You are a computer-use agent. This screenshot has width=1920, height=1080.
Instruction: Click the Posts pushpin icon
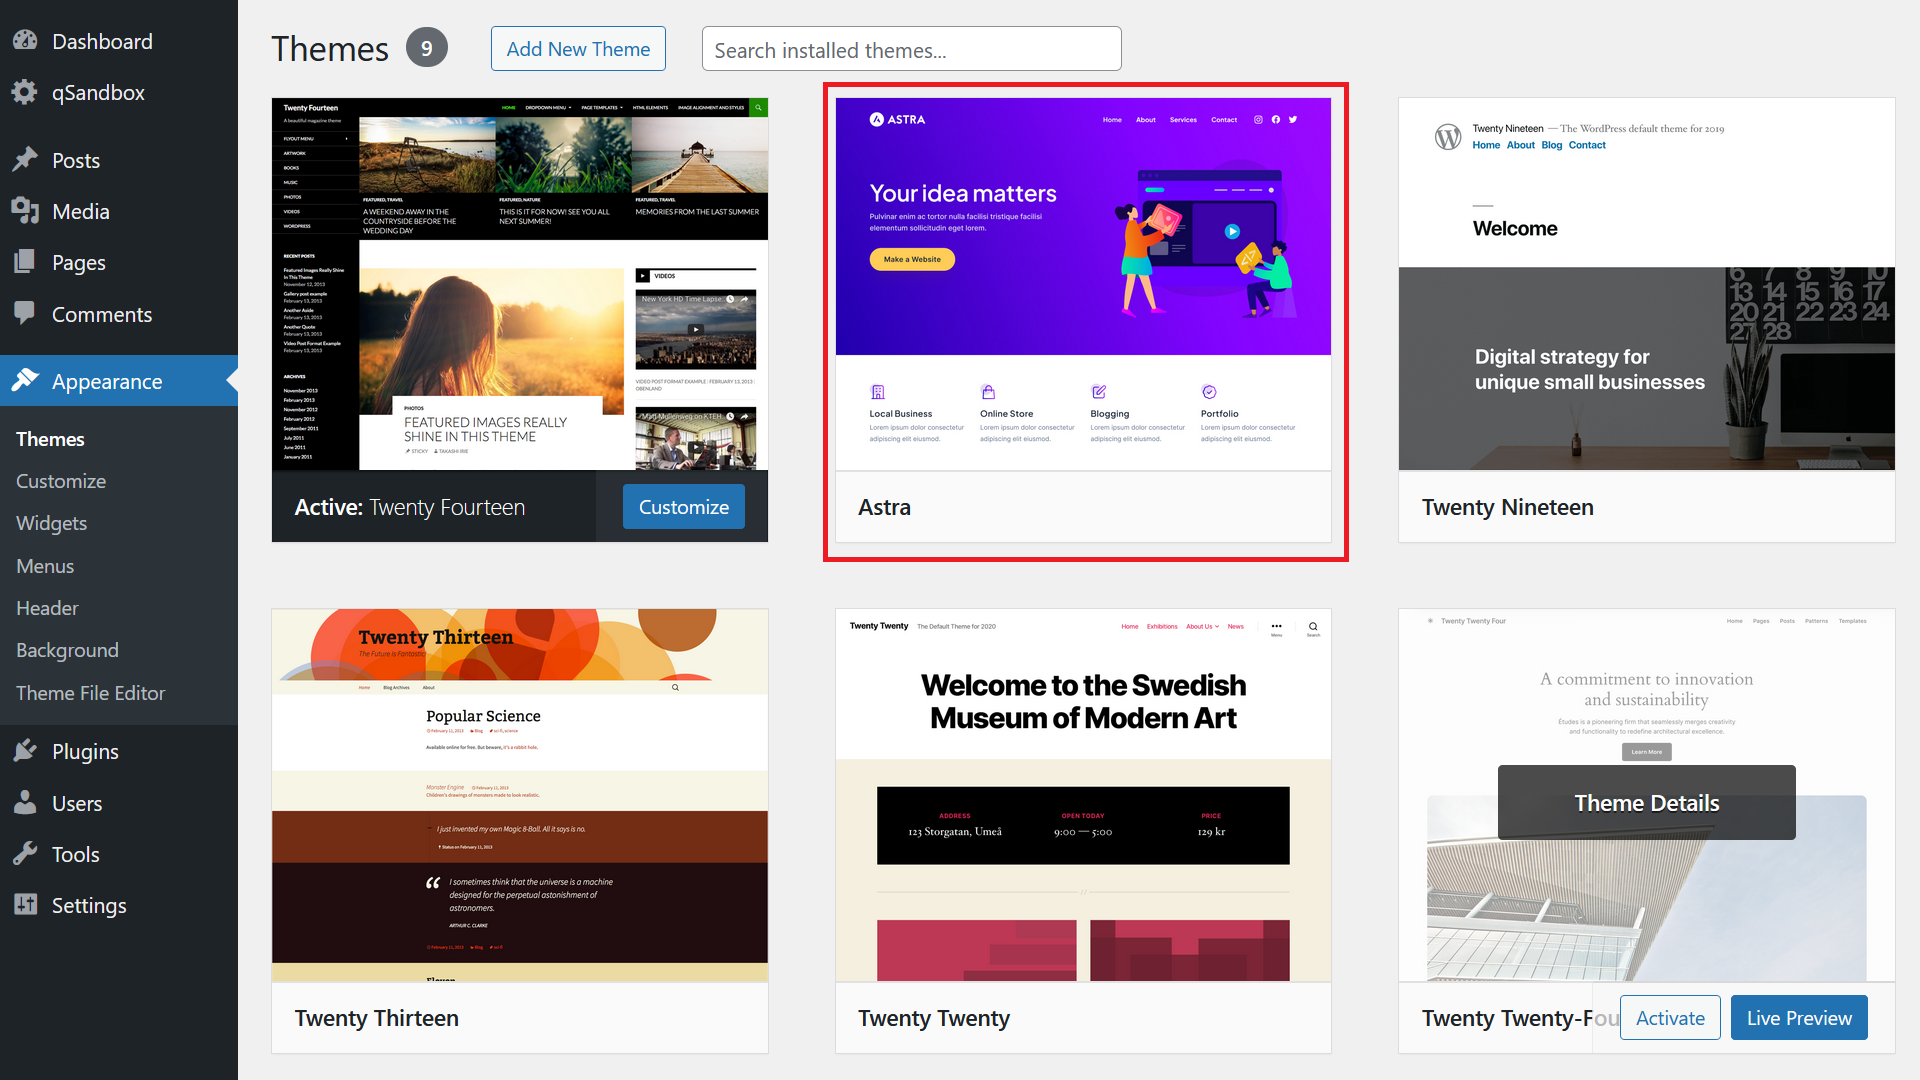pos(25,160)
